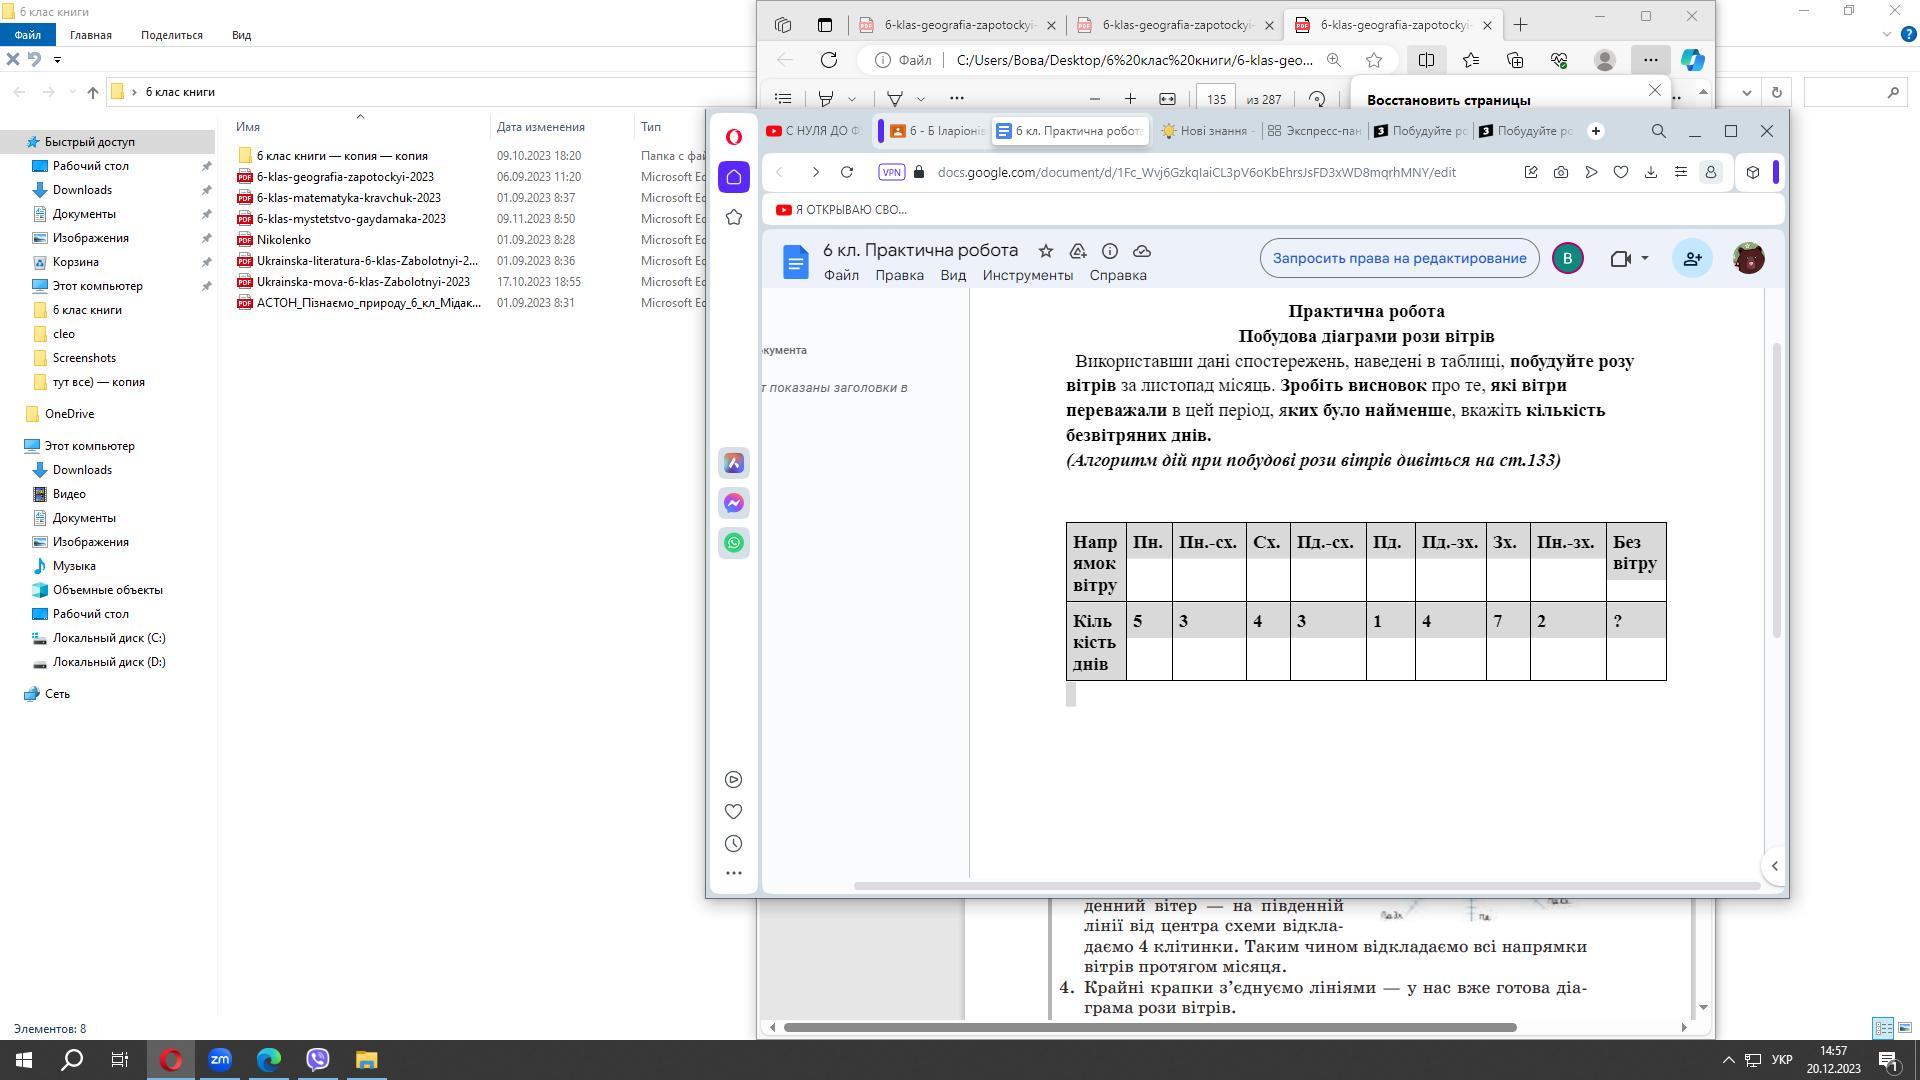The height and width of the screenshot is (1080, 1920).
Task: Click the Edge Copilot icon
Action: pyautogui.click(x=1692, y=60)
